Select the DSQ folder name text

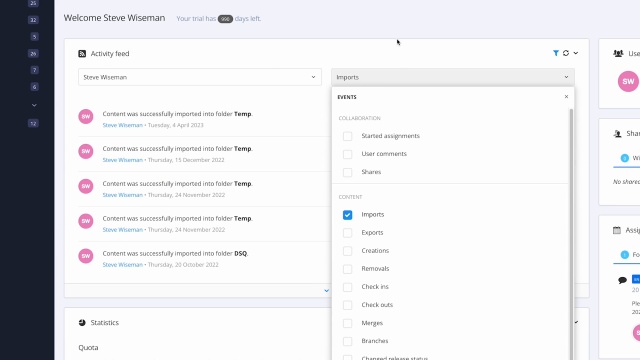240,253
